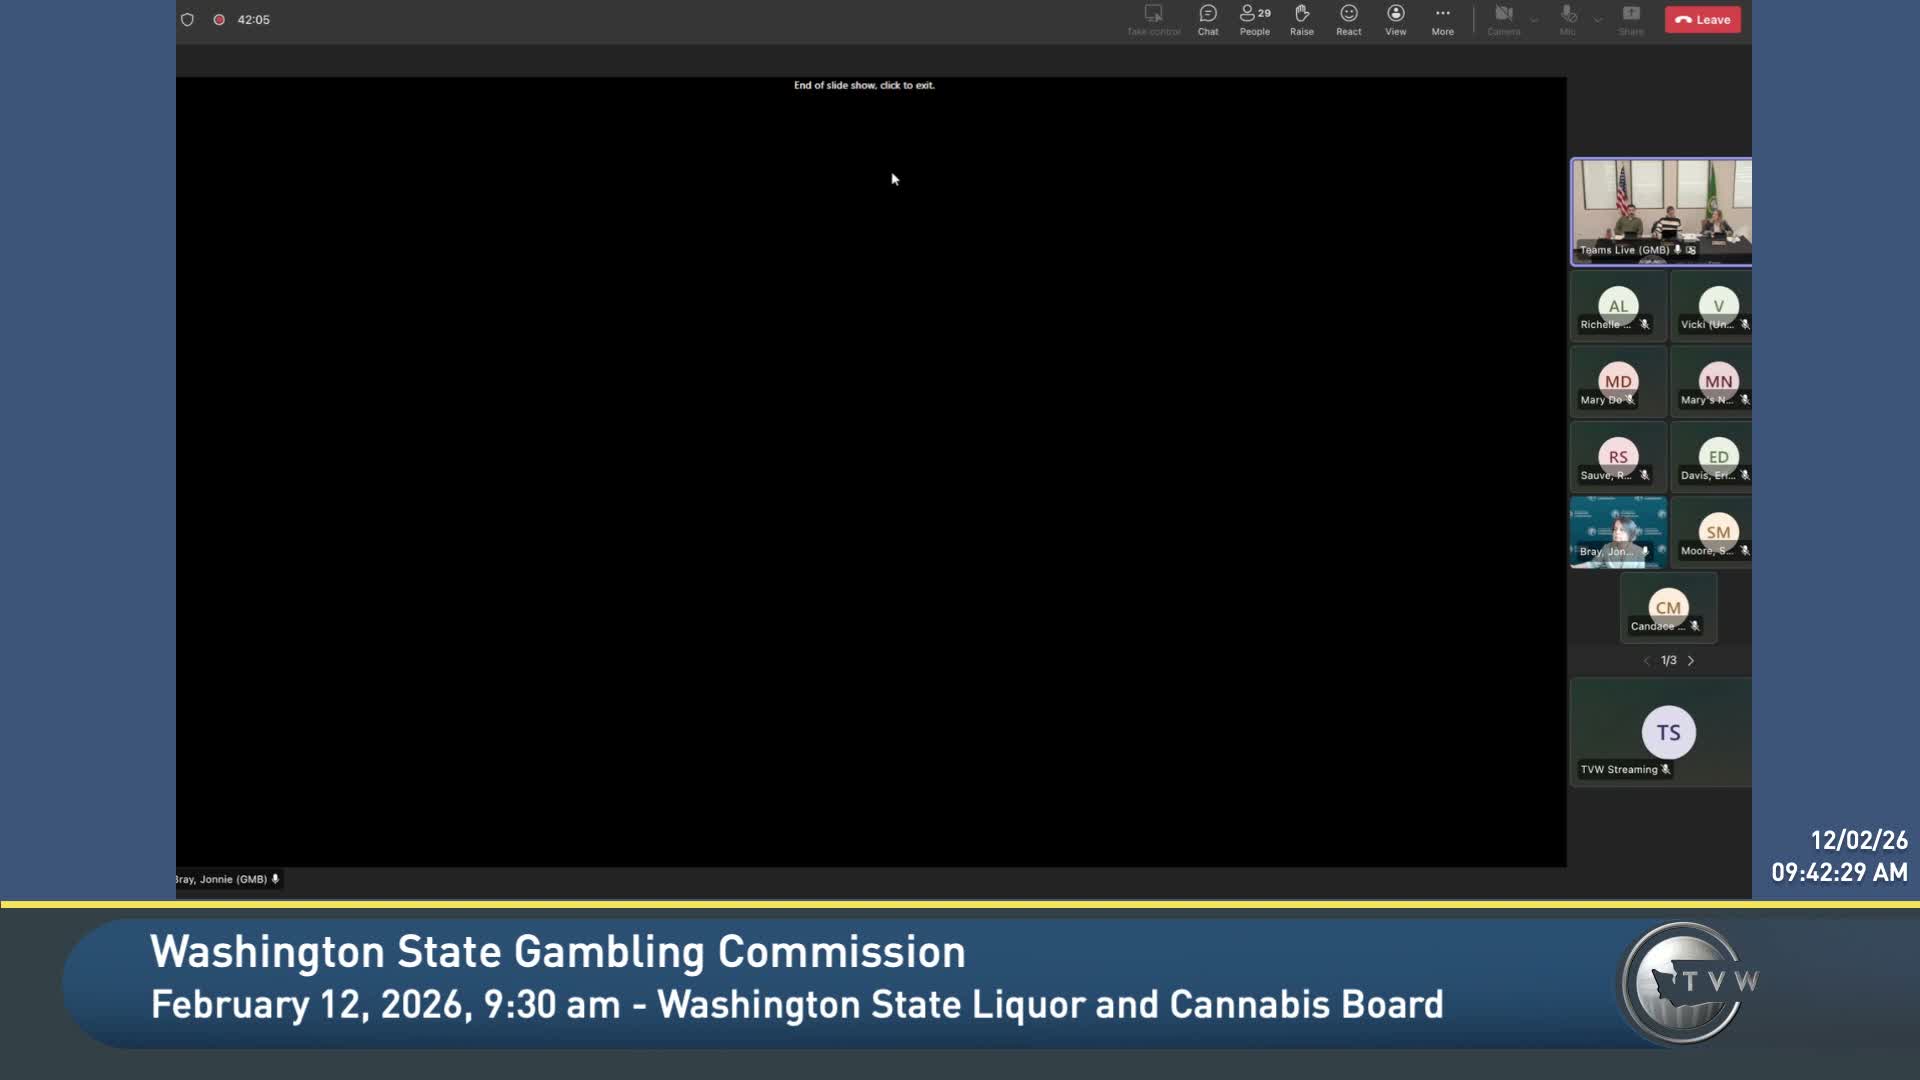Click the End of slide show text
Image resolution: width=1920 pixels, height=1080 pixels.
point(864,85)
